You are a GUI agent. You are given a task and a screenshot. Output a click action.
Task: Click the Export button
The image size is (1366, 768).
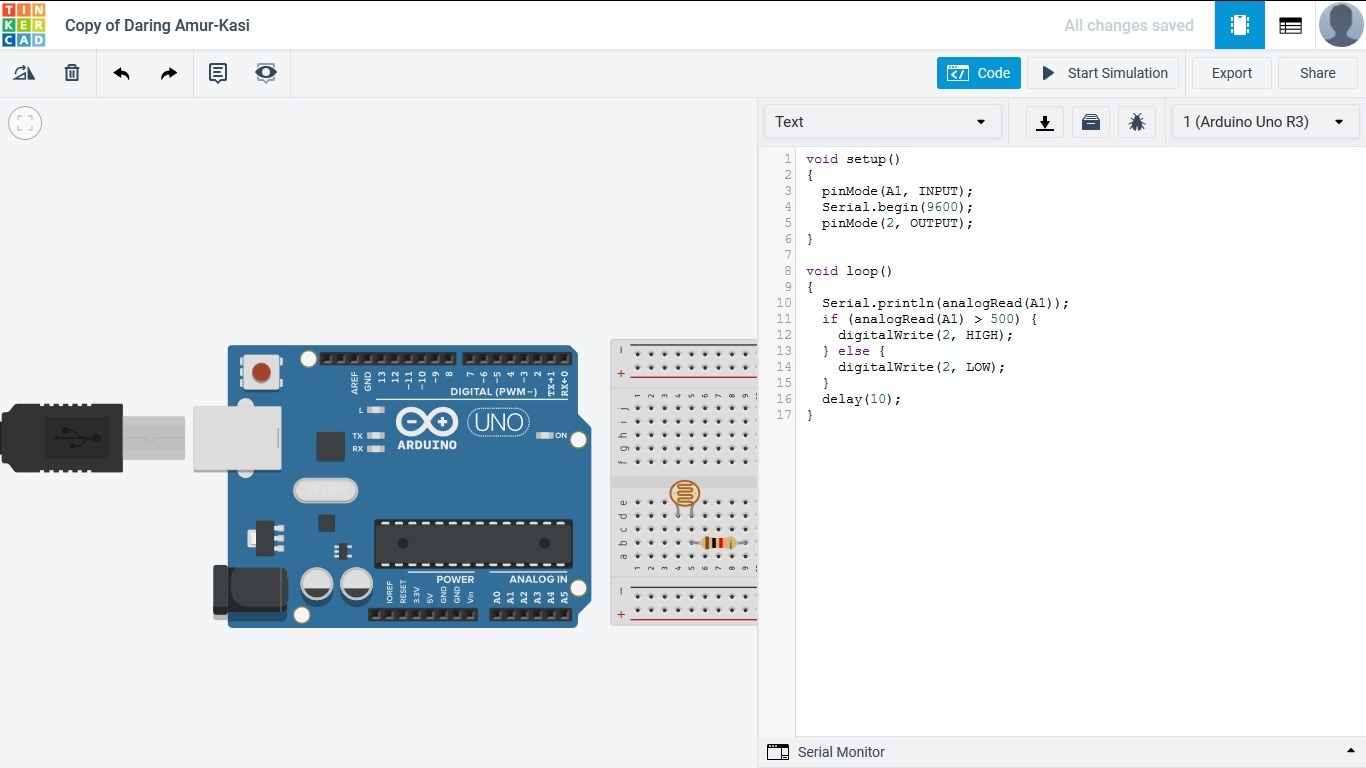[x=1232, y=73]
